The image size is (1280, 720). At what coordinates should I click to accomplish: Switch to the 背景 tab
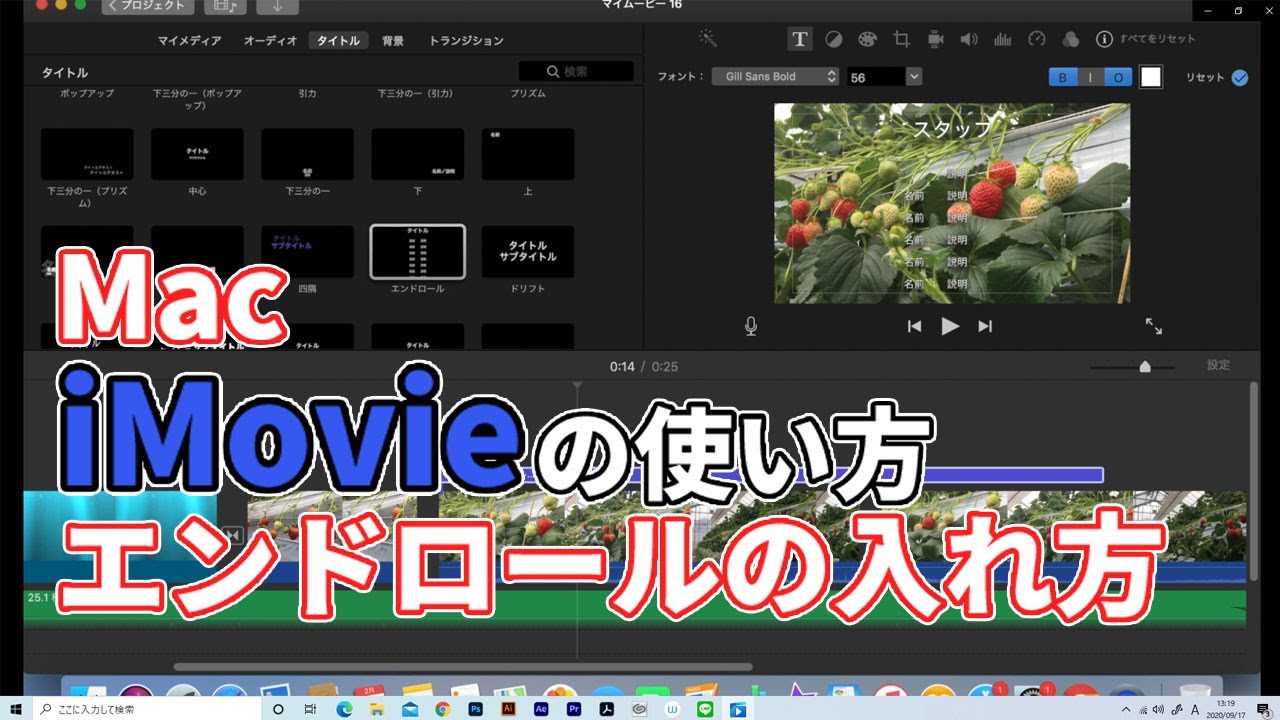click(x=393, y=41)
